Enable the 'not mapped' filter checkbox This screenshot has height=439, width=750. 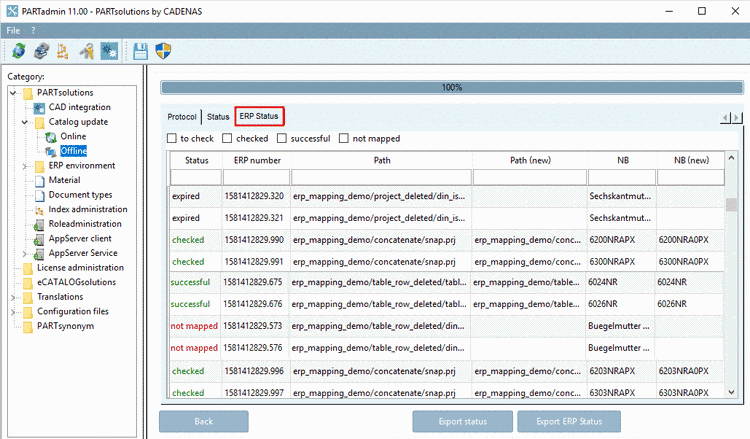tap(343, 138)
